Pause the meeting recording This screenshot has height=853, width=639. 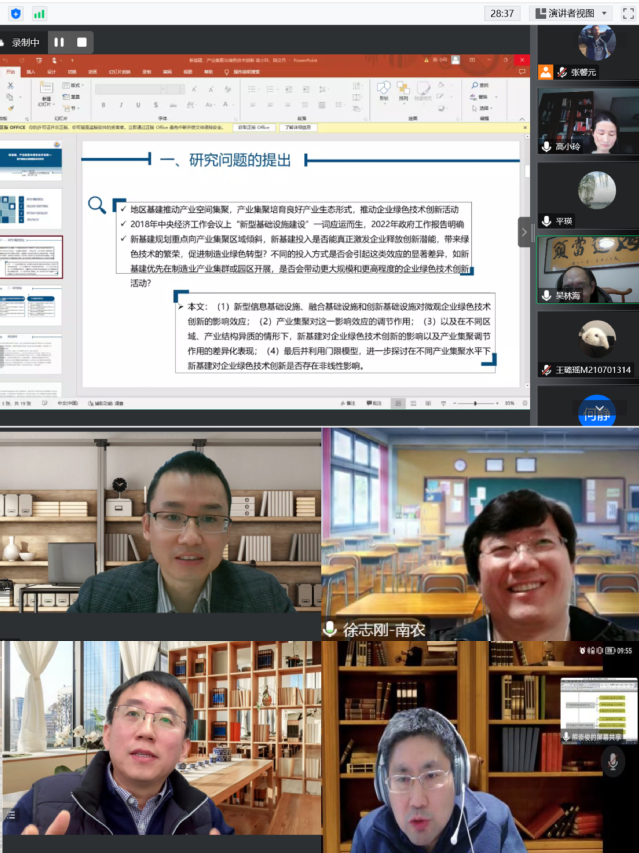click(59, 42)
